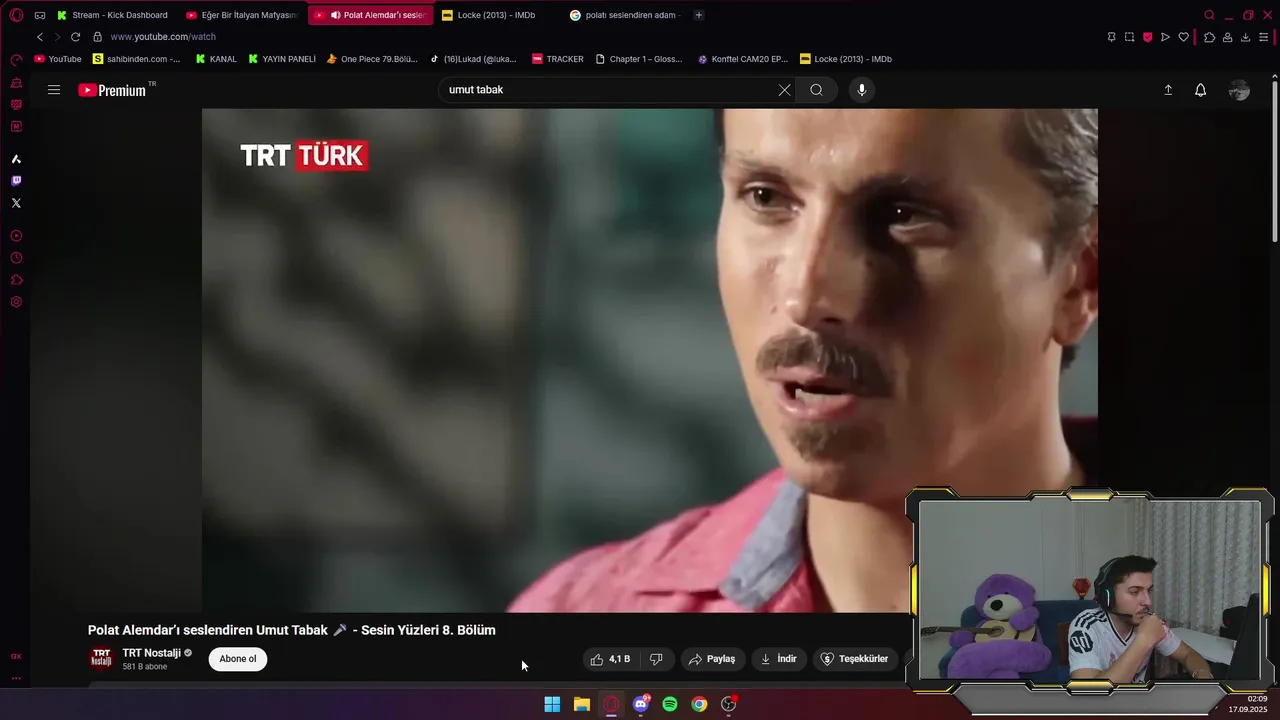Click the YouTube search magnifier button
This screenshot has height=720, width=1280.
point(816,90)
